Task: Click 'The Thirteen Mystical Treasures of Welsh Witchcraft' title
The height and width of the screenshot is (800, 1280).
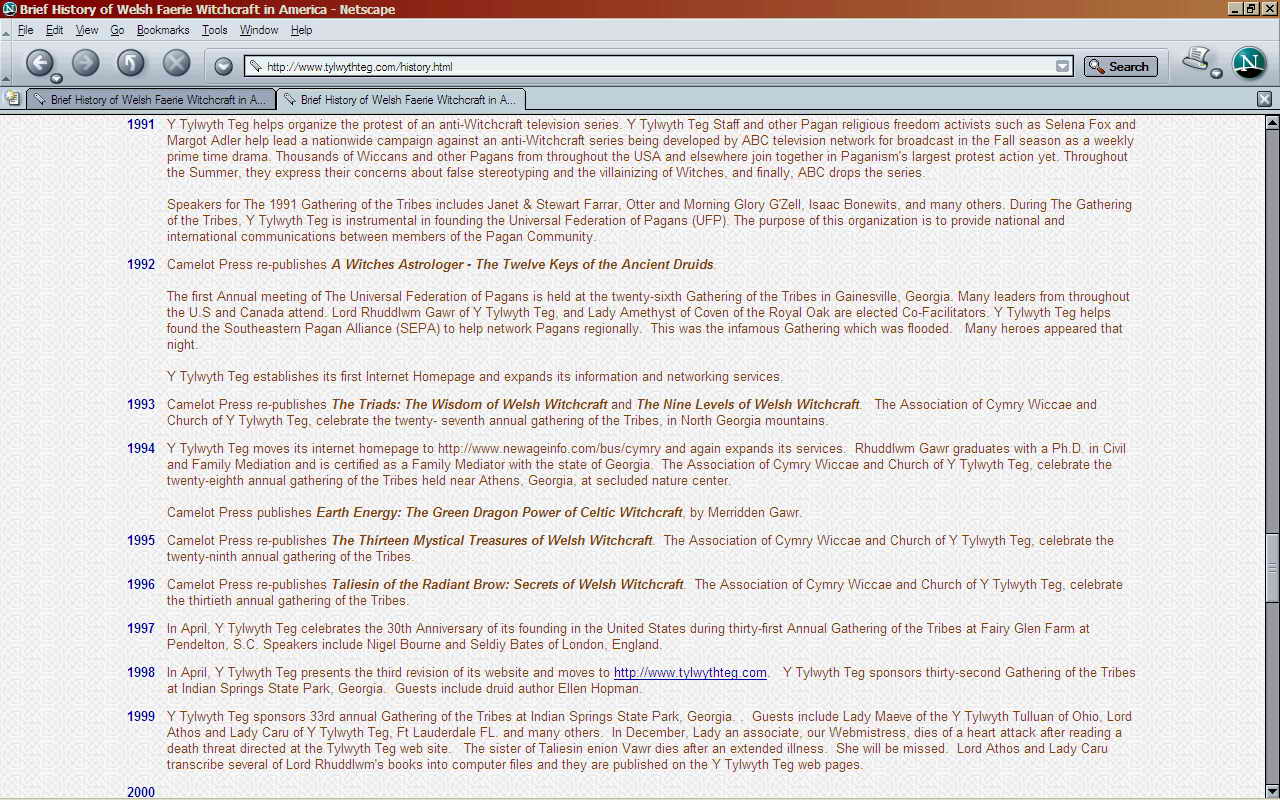Action: [x=492, y=541]
